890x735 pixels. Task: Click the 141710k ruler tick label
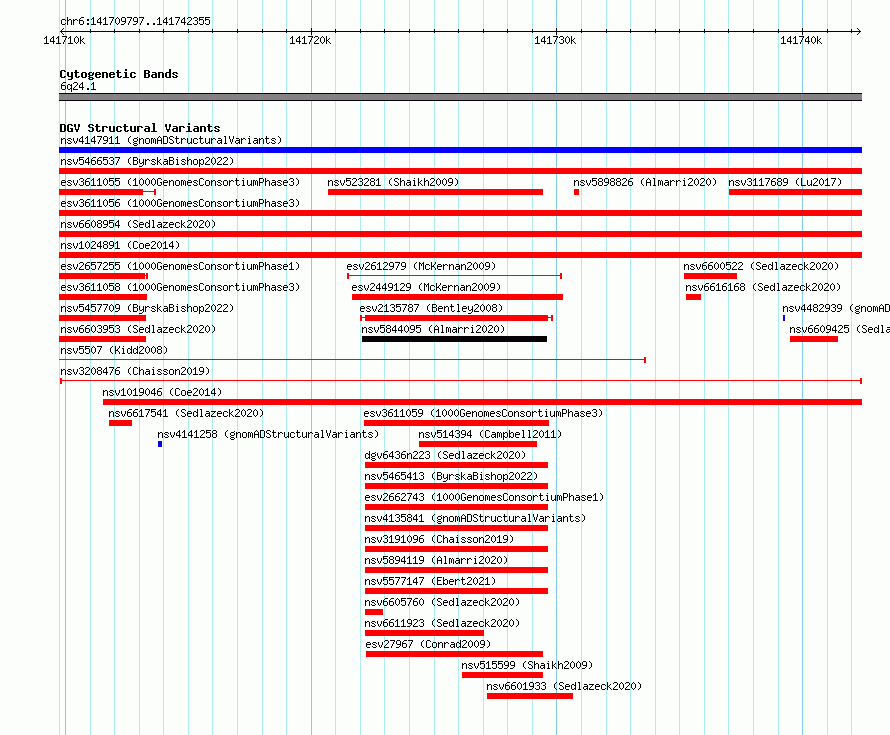click(x=64, y=40)
